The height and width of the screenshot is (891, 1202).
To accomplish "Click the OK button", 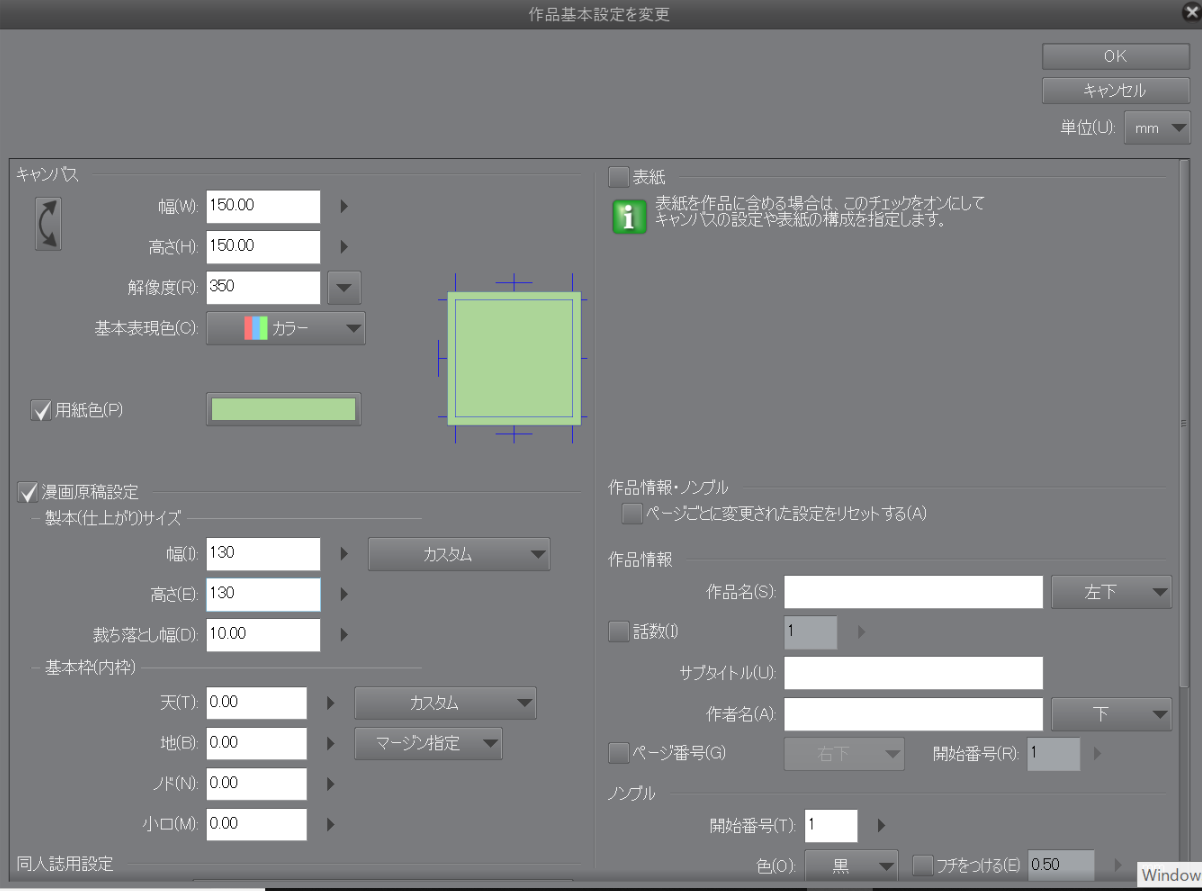I will 1115,56.
